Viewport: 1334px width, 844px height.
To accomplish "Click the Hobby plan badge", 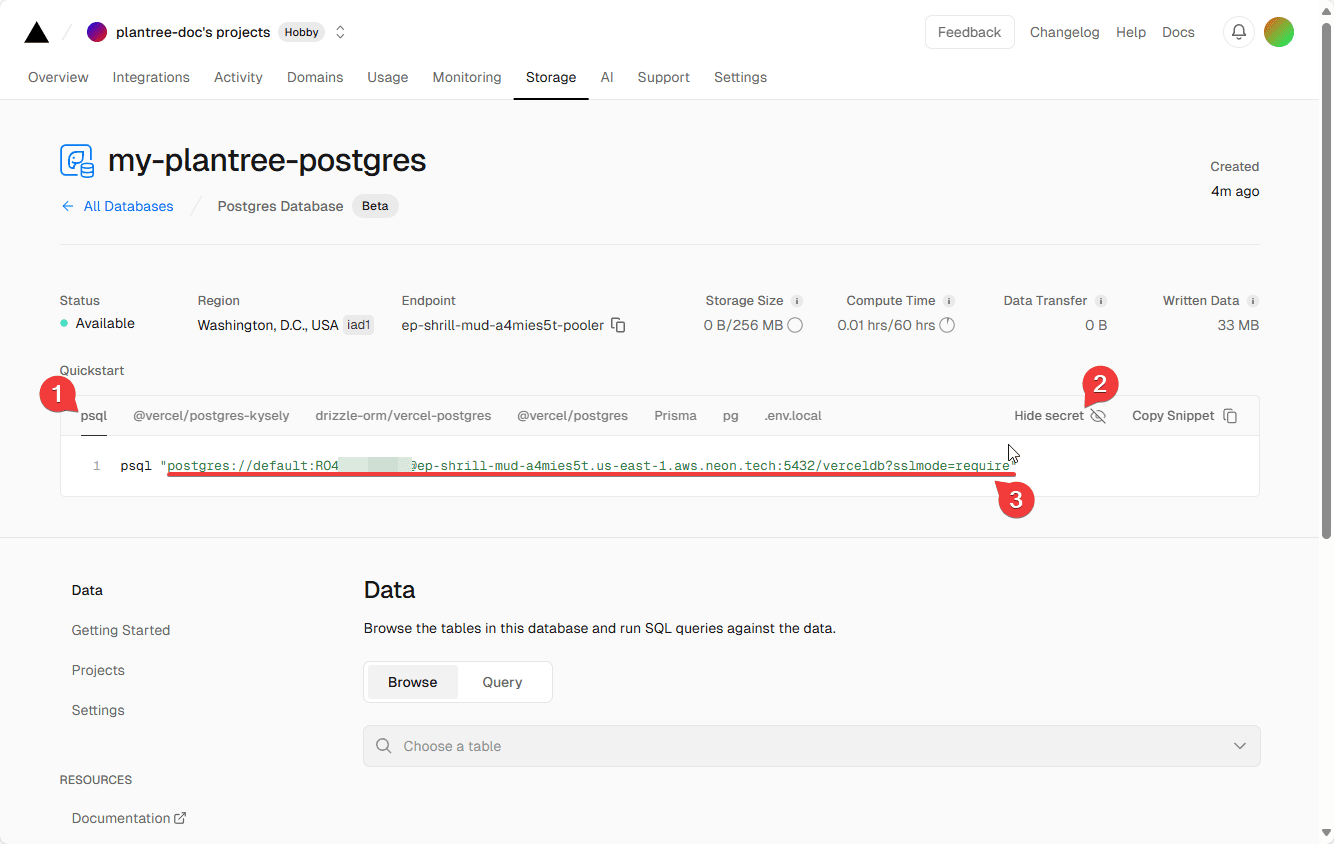I will [x=301, y=32].
